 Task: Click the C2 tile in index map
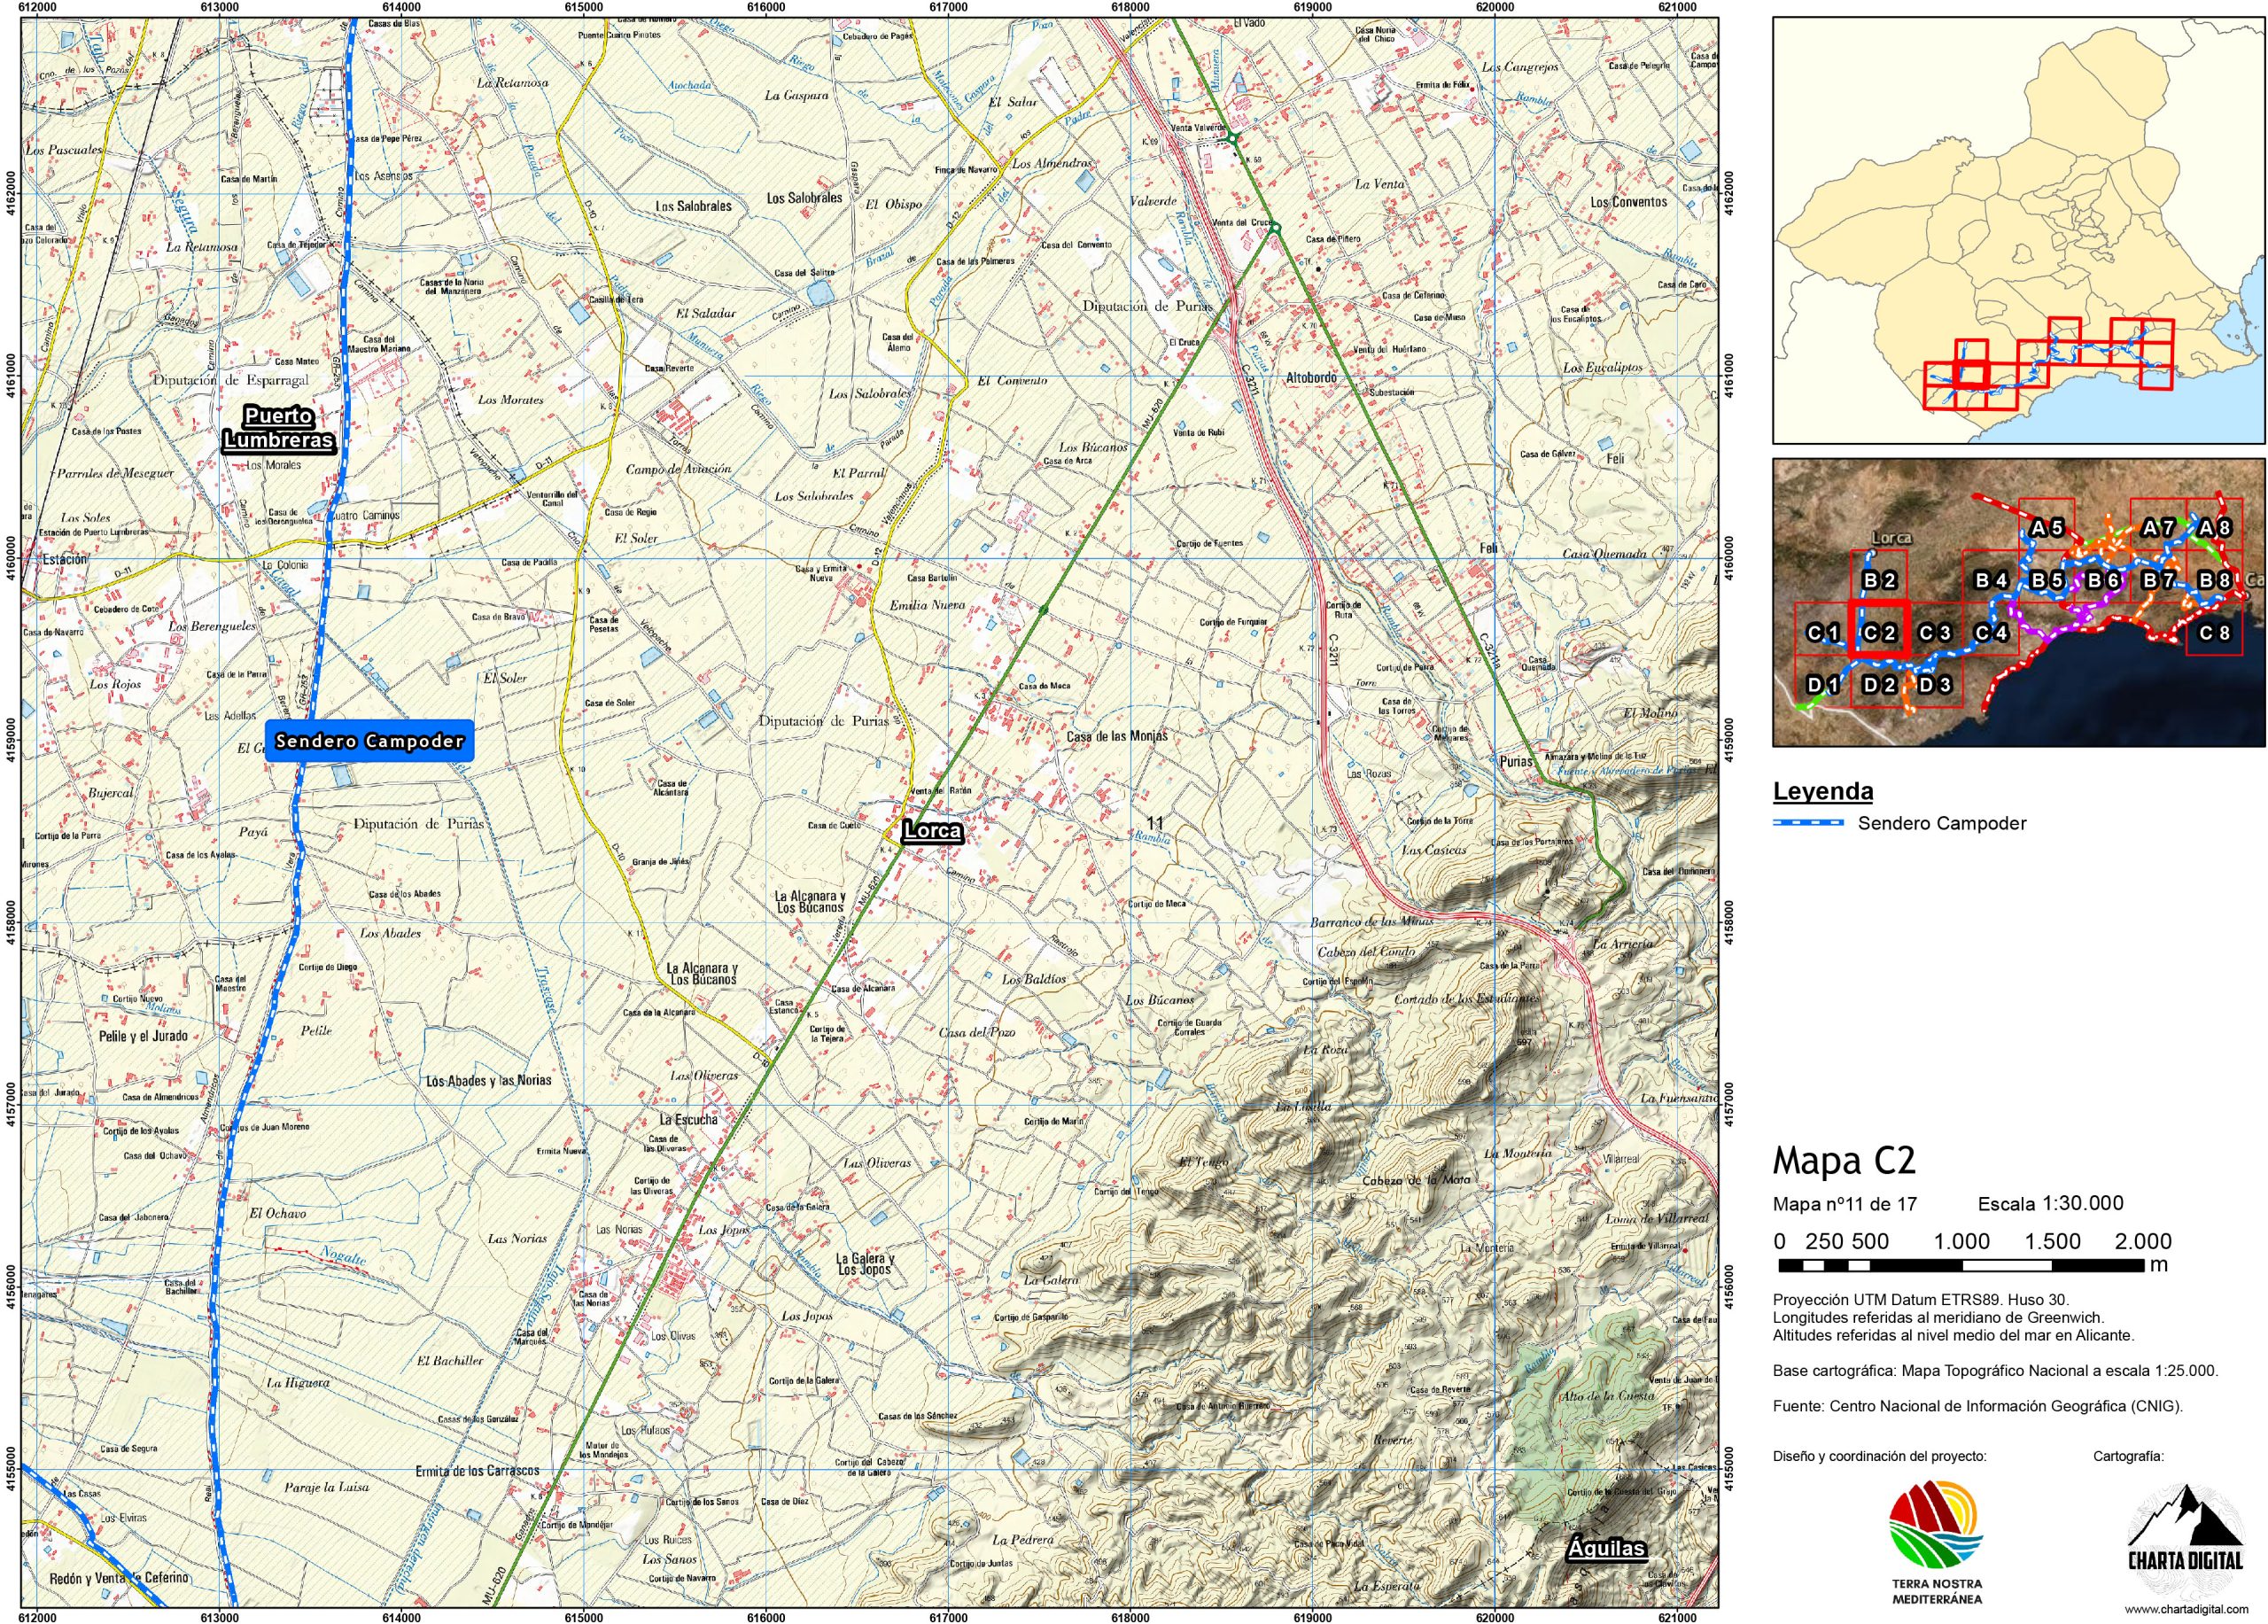pos(1879,633)
